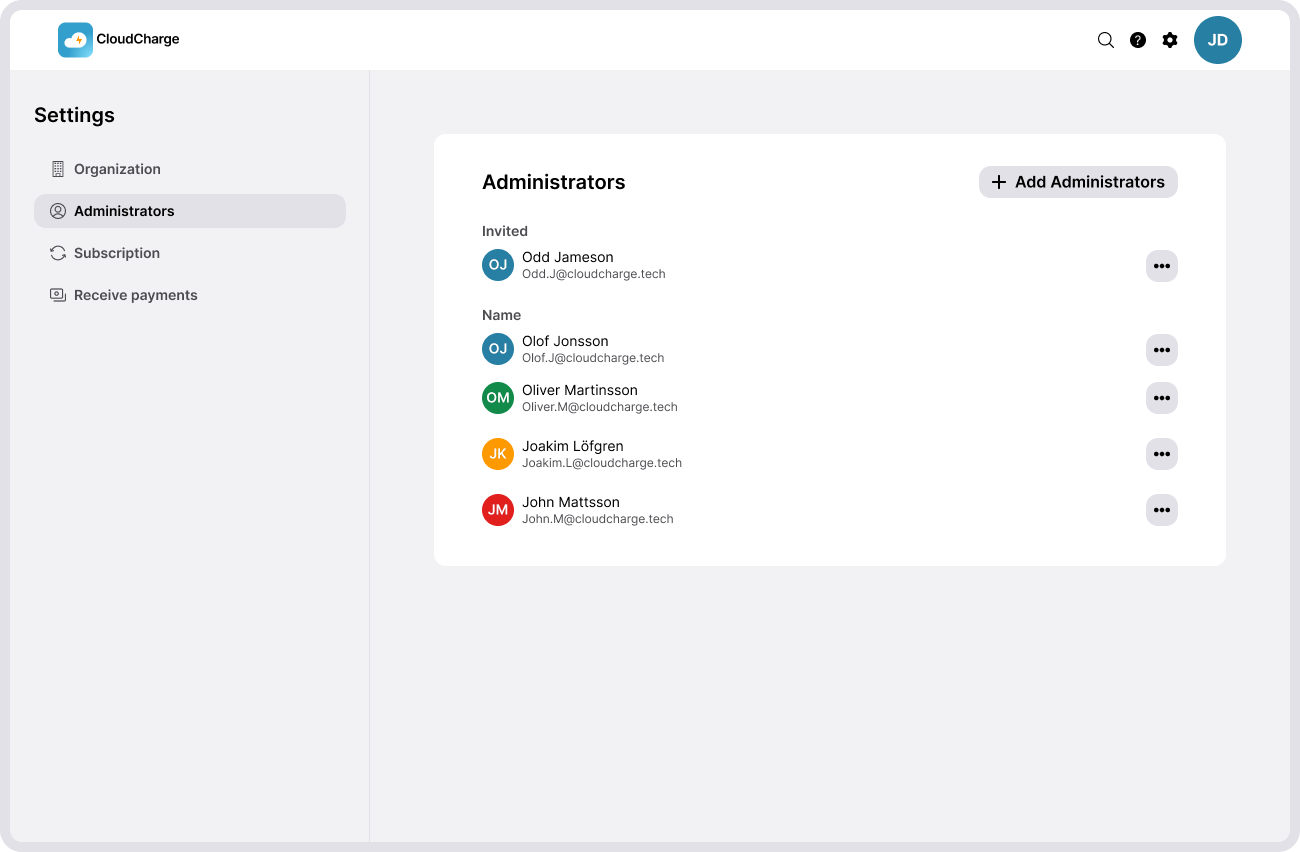Image resolution: width=1300 pixels, height=852 pixels.
Task: Open the Subscription settings page
Action: click(190, 253)
